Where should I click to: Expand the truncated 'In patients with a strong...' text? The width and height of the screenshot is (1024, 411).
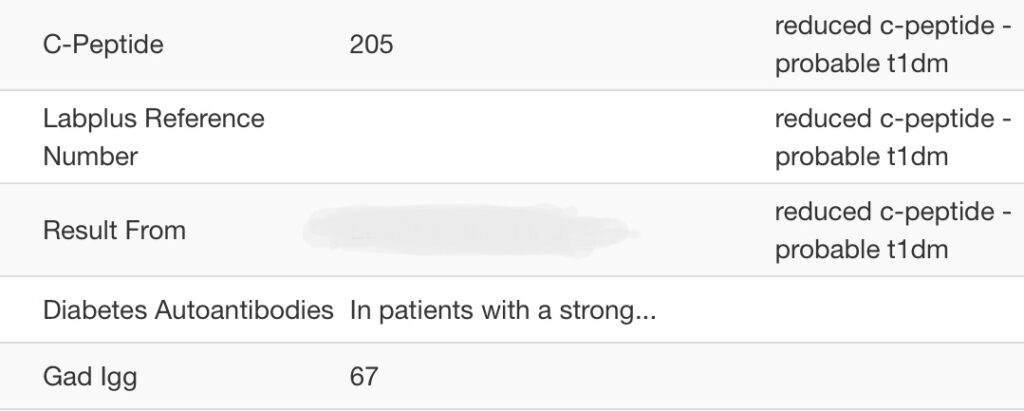click(503, 310)
